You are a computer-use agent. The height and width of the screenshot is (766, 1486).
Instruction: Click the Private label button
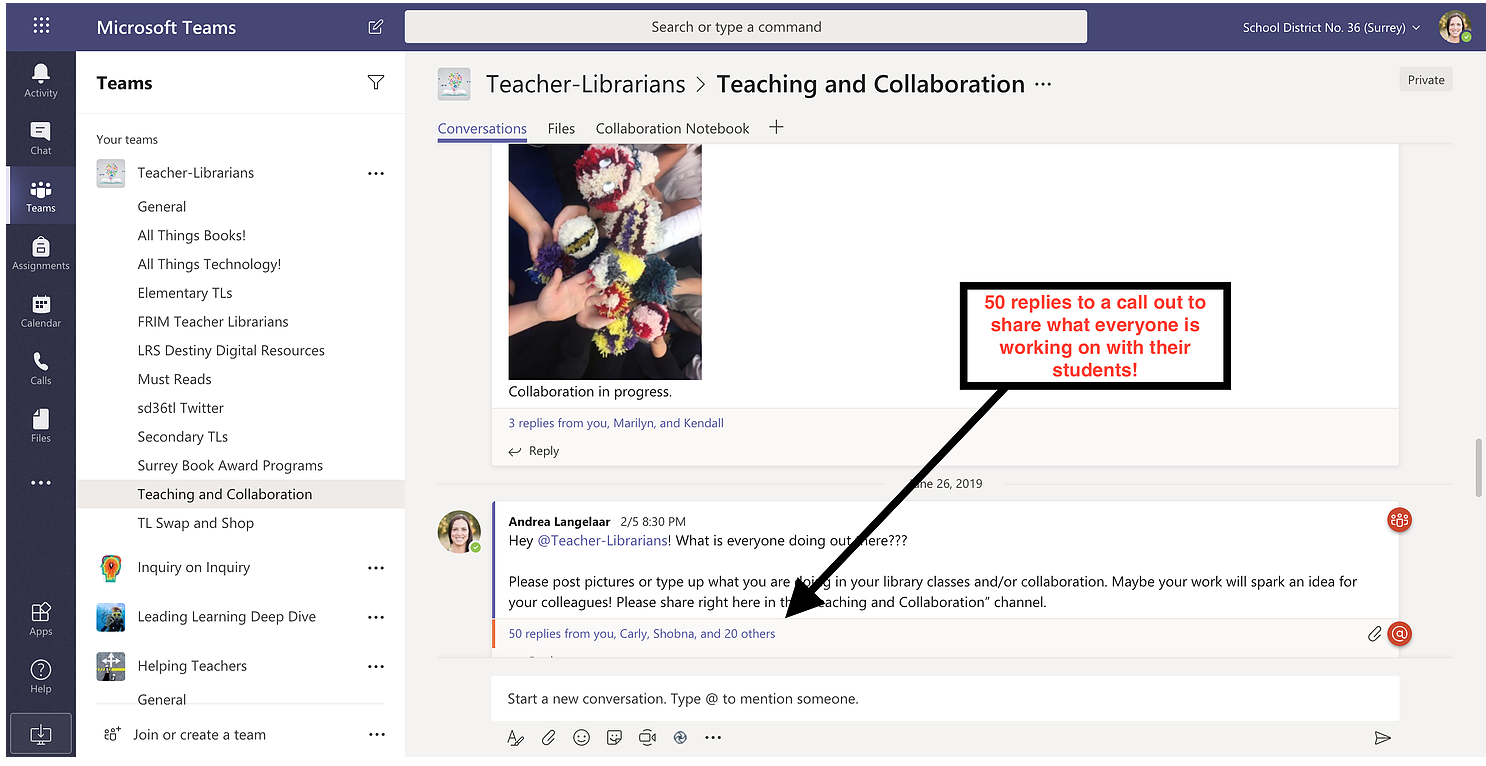[1426, 80]
